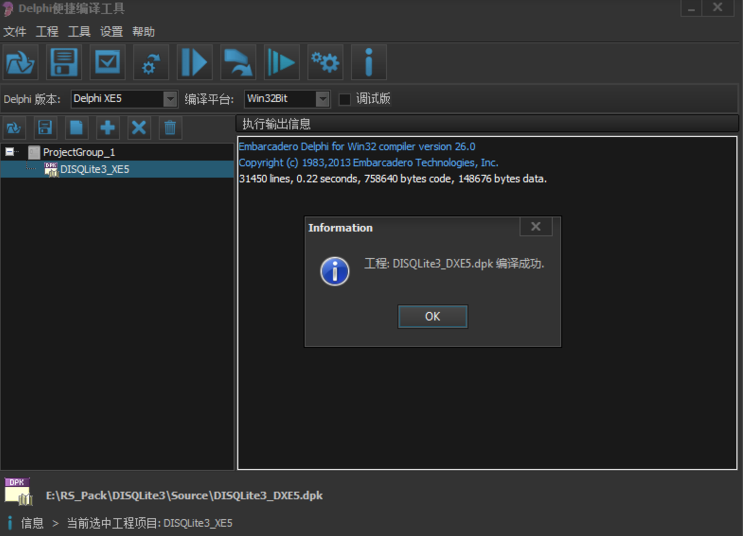
Task: Open the 工具 menu
Action: (x=79, y=32)
